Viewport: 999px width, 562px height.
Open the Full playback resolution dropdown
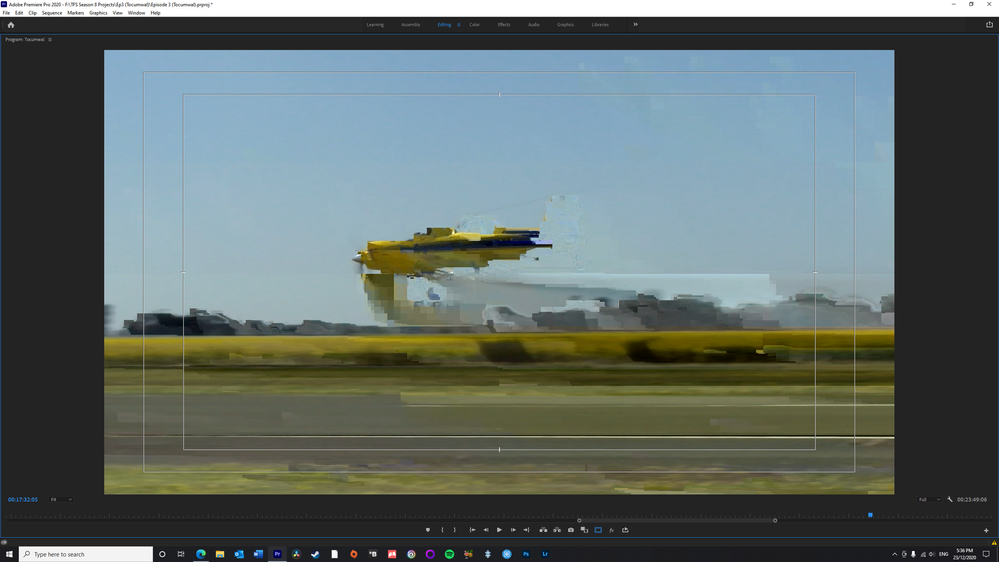click(929, 499)
